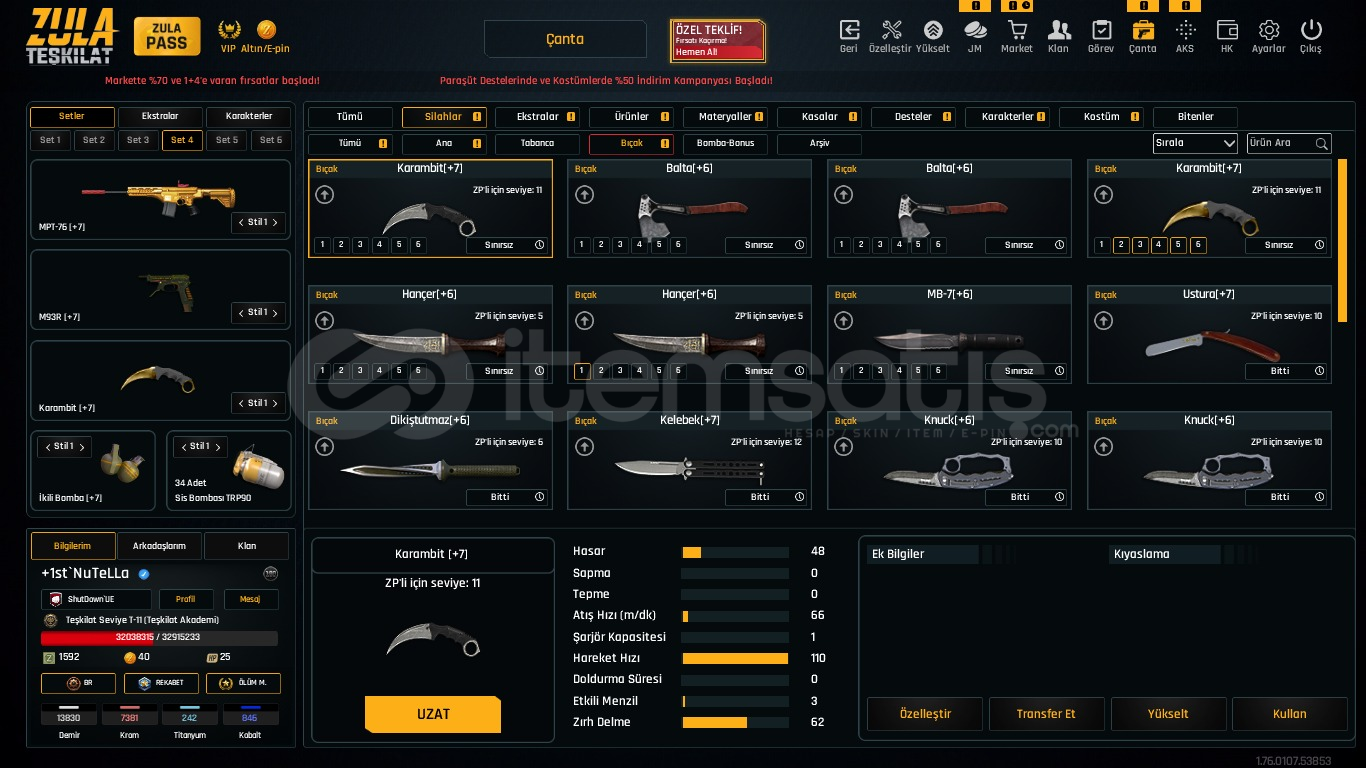Click the Profil button
The image size is (1366, 768).
tap(186, 599)
